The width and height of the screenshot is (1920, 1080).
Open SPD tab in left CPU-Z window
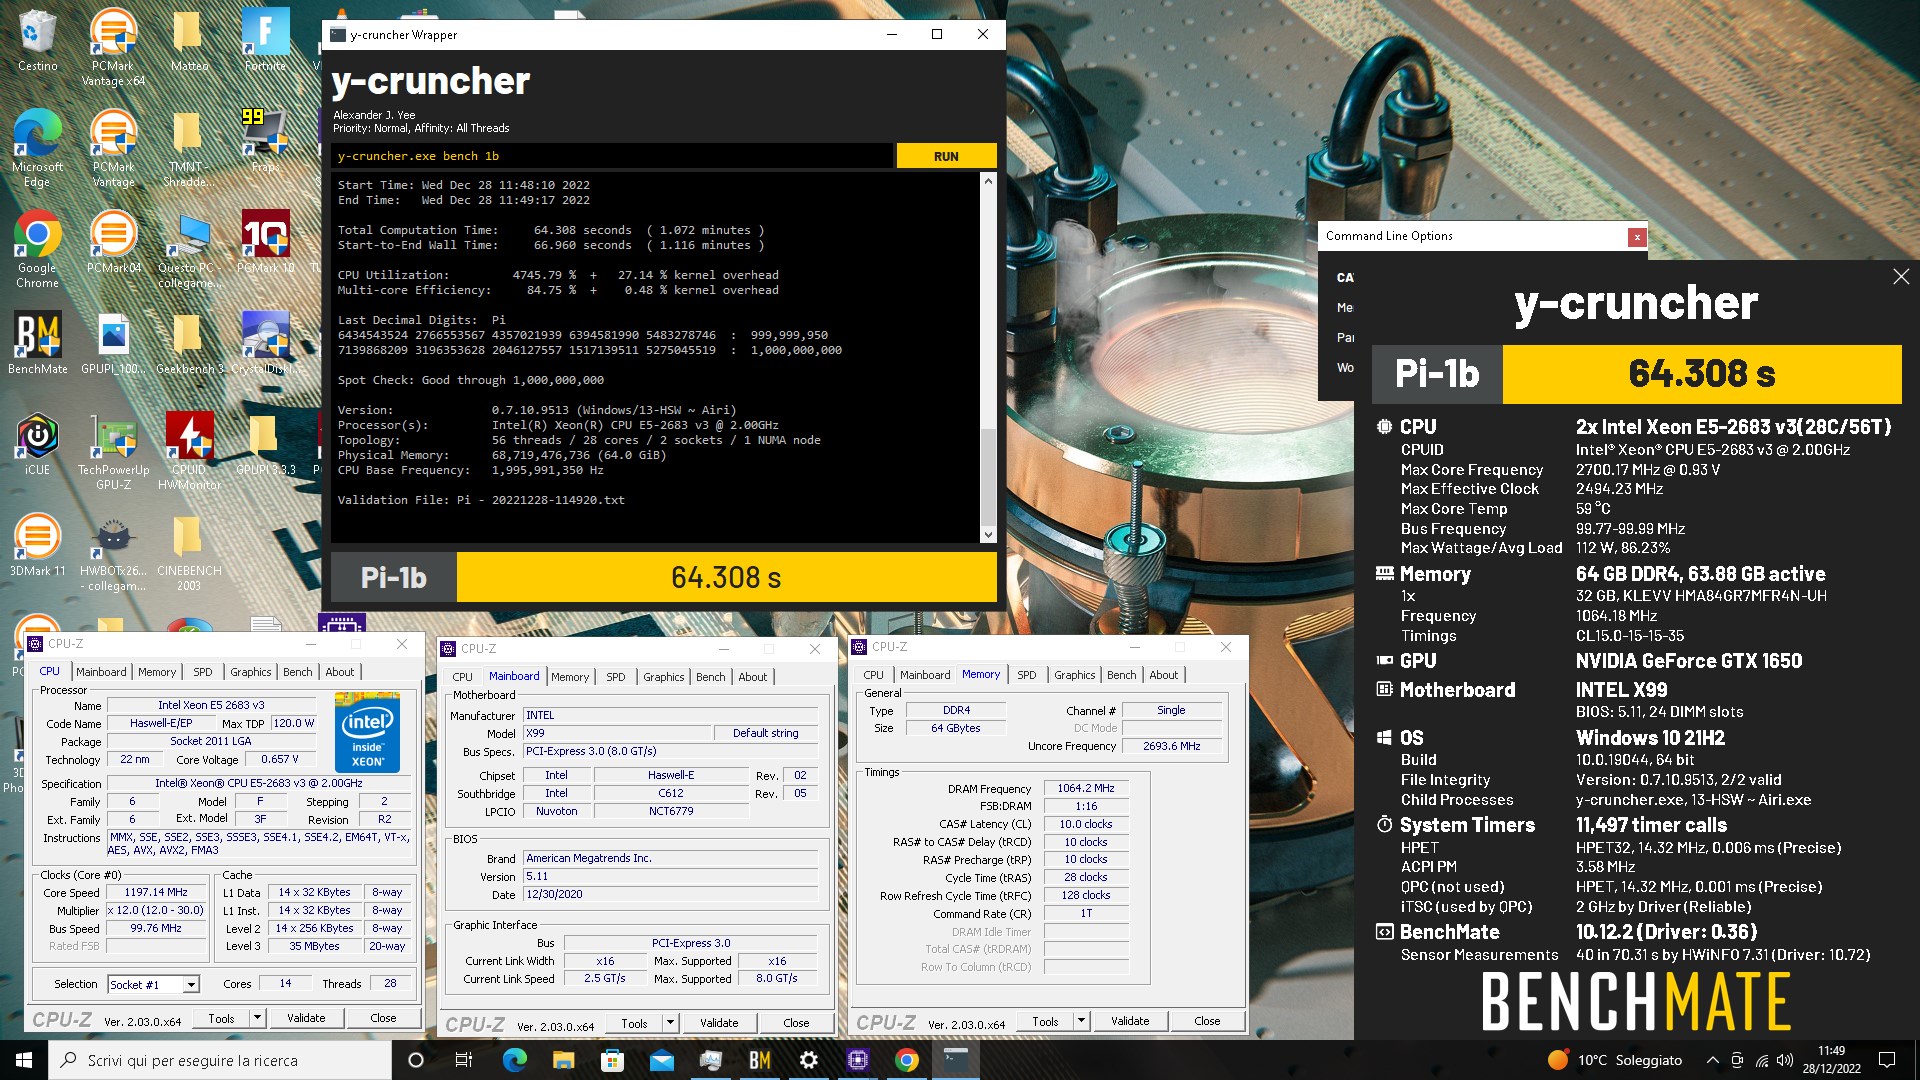pyautogui.click(x=203, y=672)
